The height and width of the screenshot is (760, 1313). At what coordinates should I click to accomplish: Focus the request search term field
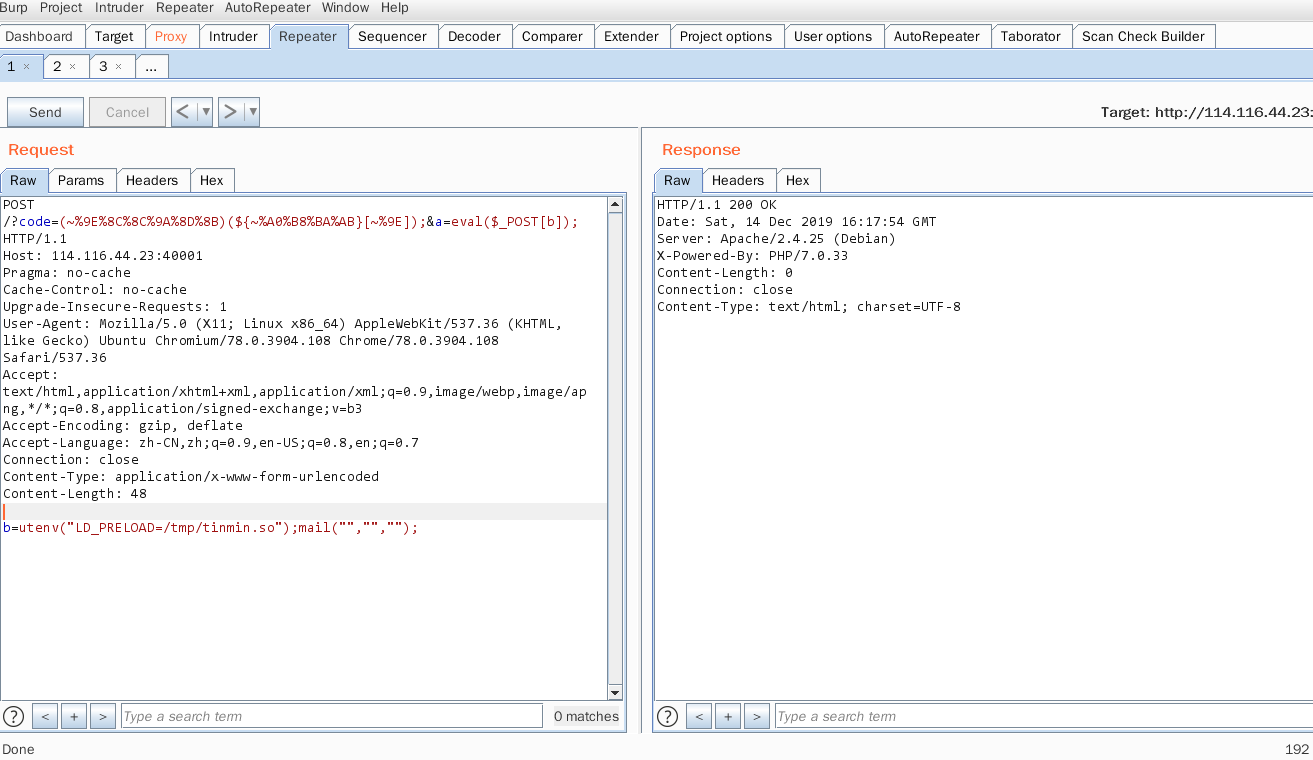coord(332,716)
